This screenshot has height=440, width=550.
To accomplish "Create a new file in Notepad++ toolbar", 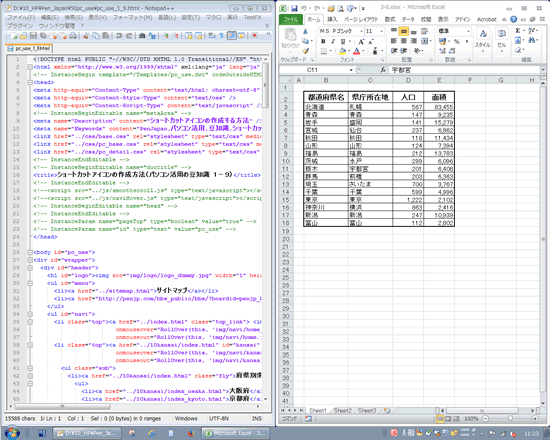I will pyautogui.click(x=14, y=35).
